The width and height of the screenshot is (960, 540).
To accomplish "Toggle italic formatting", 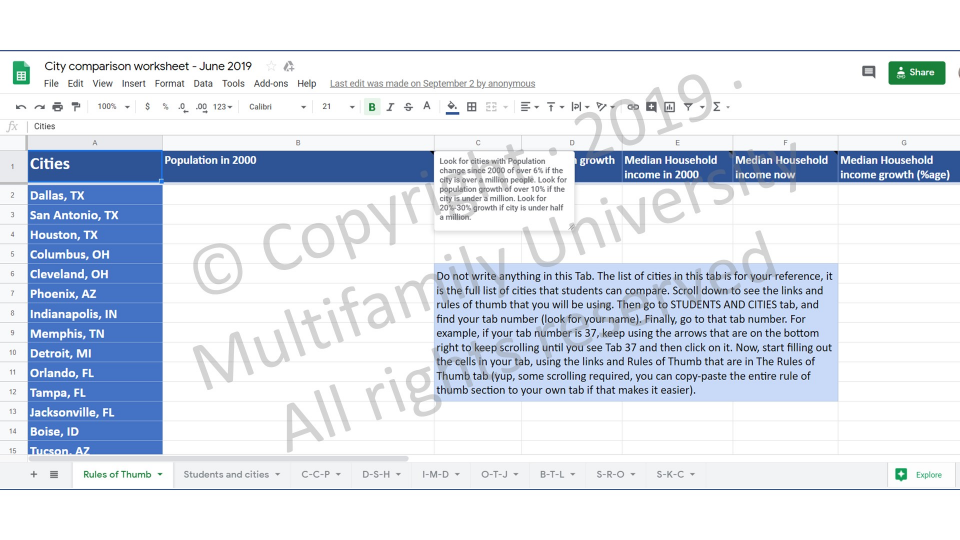I will click(390, 107).
